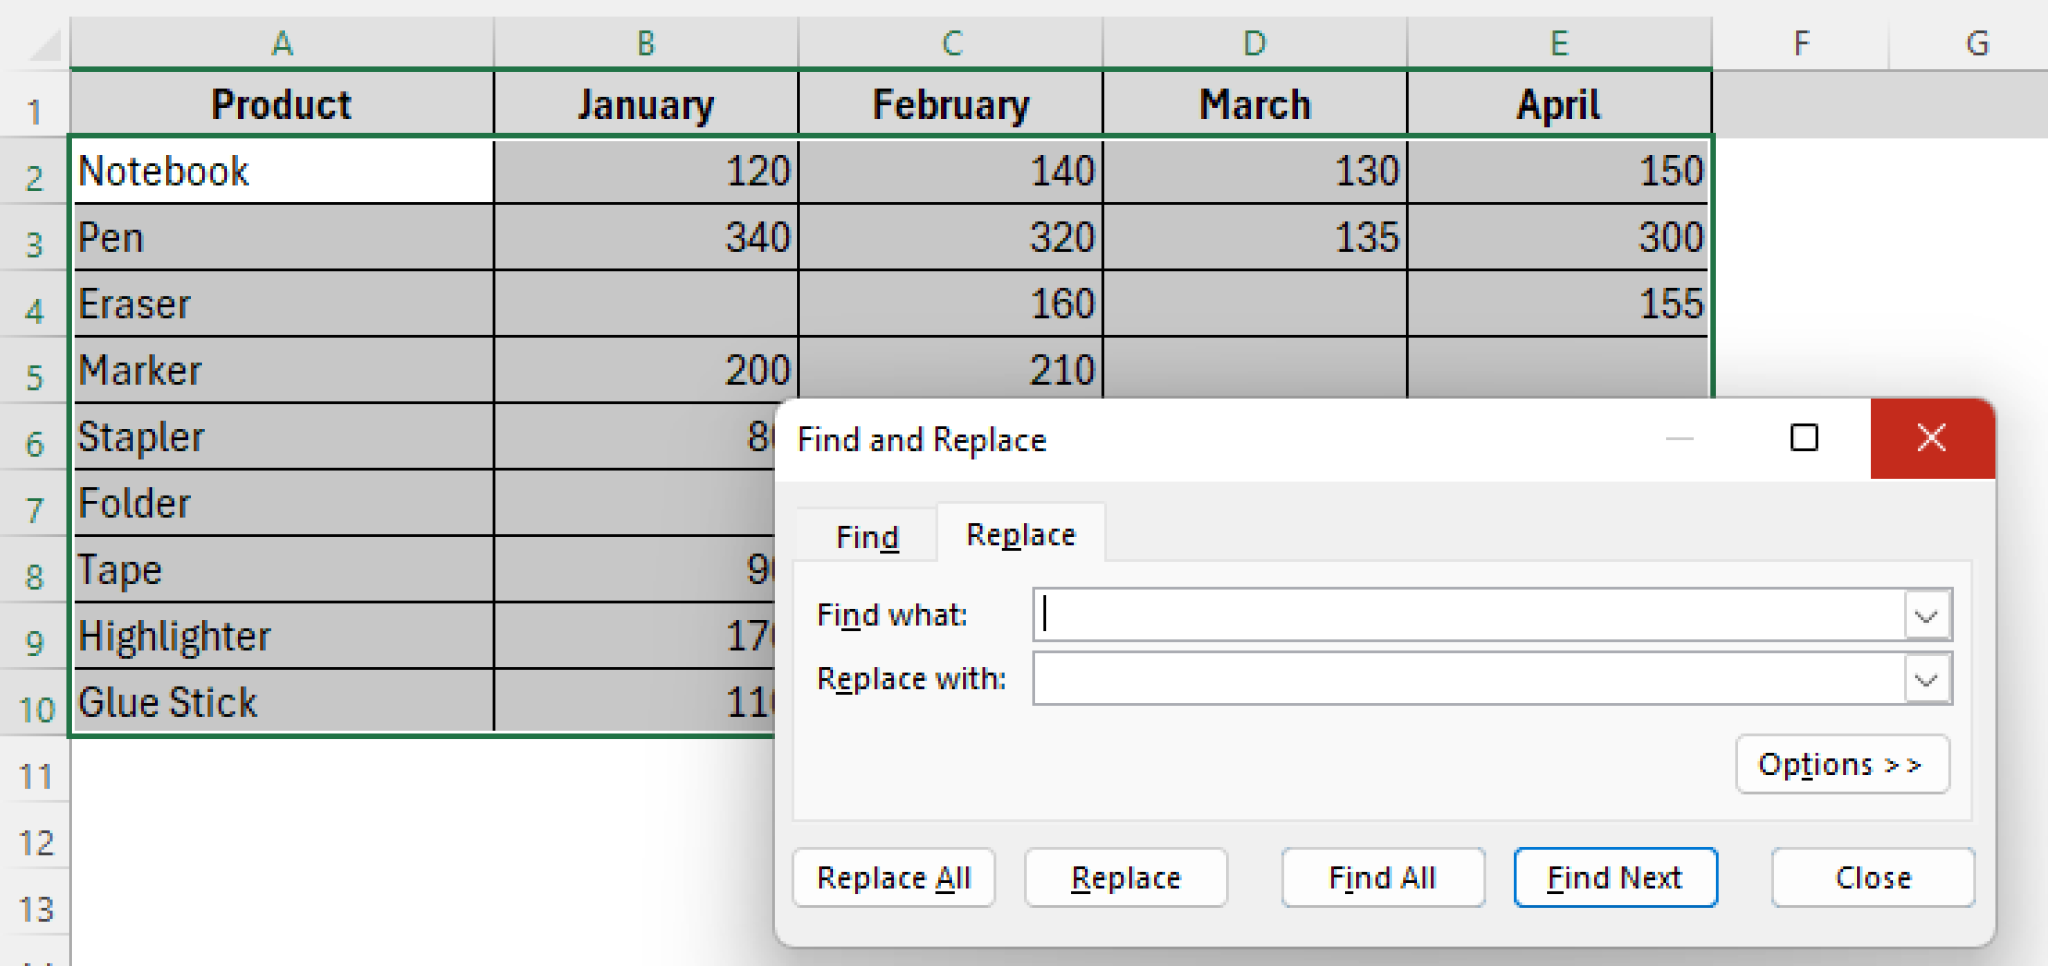Close the Find and Replace dialog
The height and width of the screenshot is (966, 2048).
click(x=1871, y=877)
